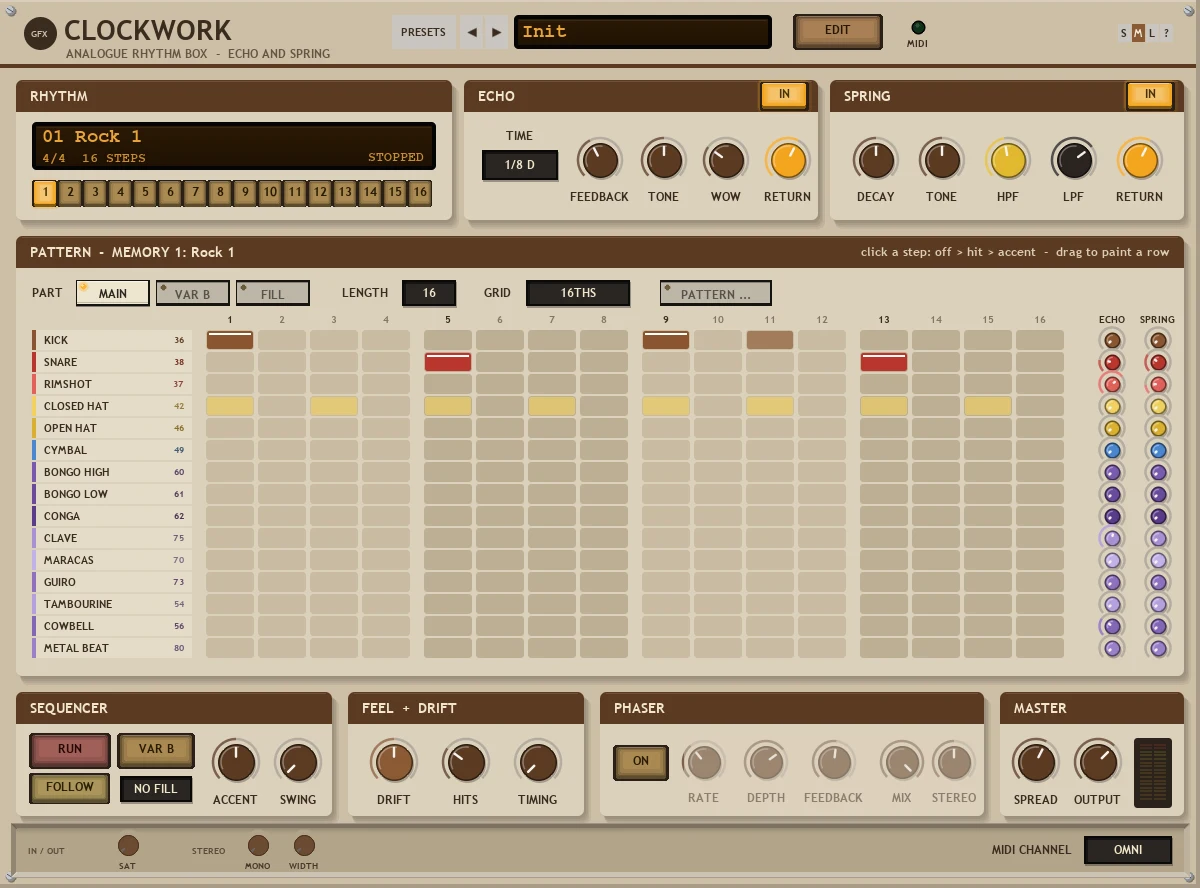Open the LENGTH 16 selector

tap(429, 293)
